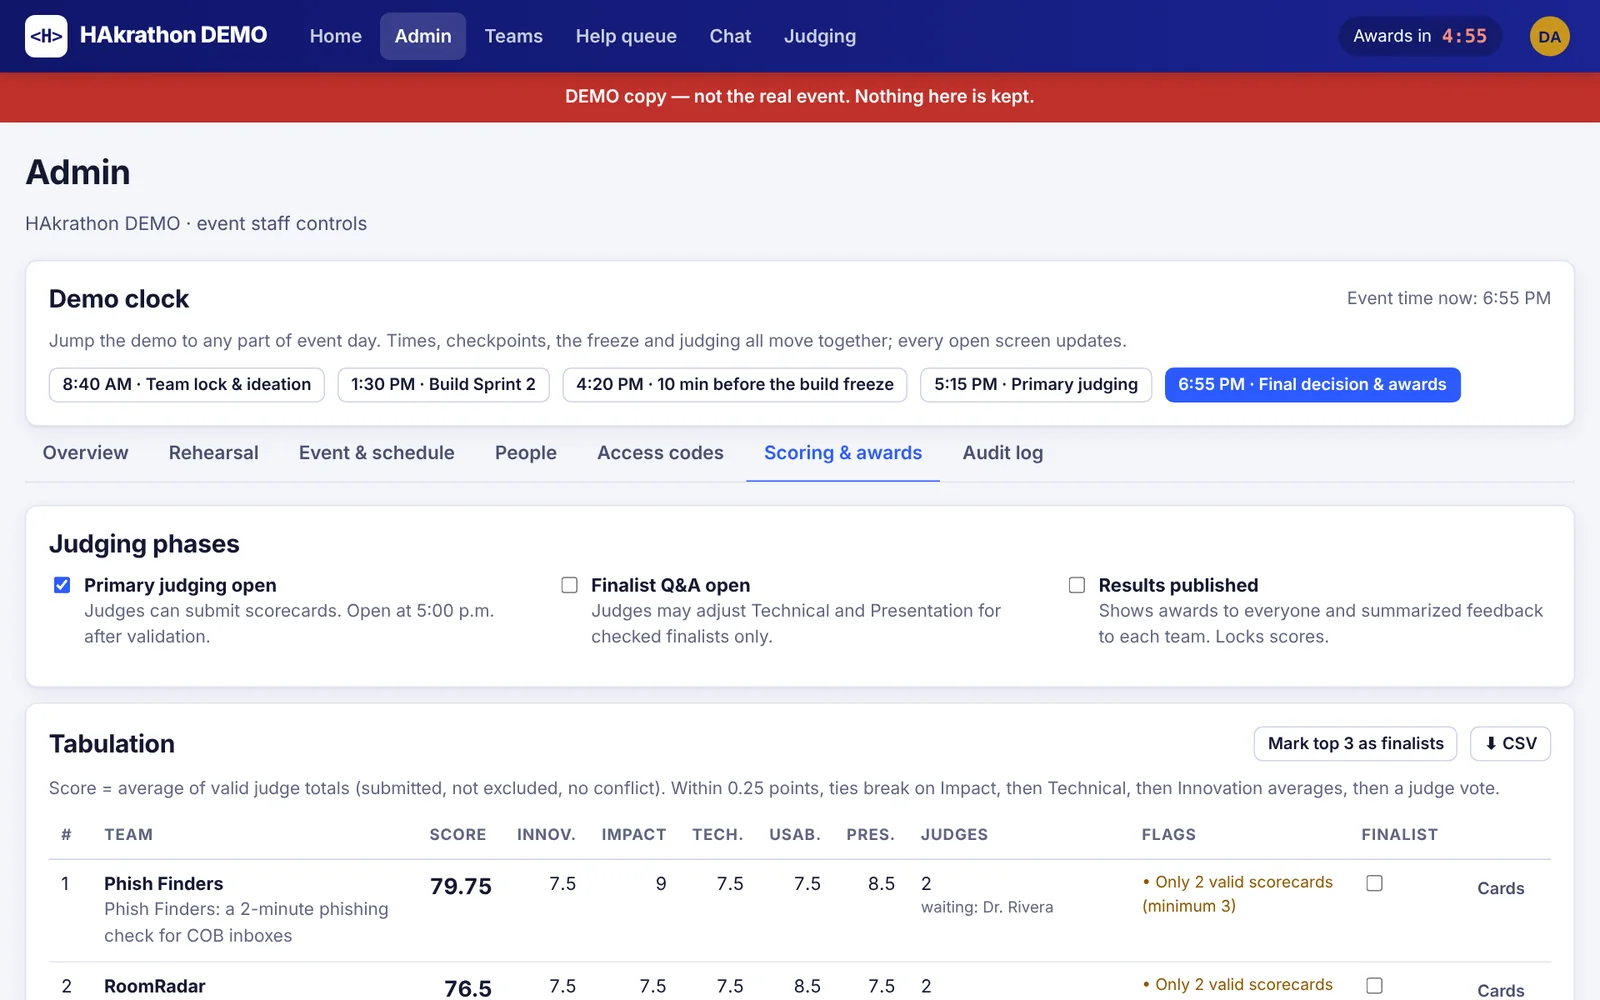Image resolution: width=1600 pixels, height=1000 pixels.
Task: Open the Chat page
Action: click(730, 36)
